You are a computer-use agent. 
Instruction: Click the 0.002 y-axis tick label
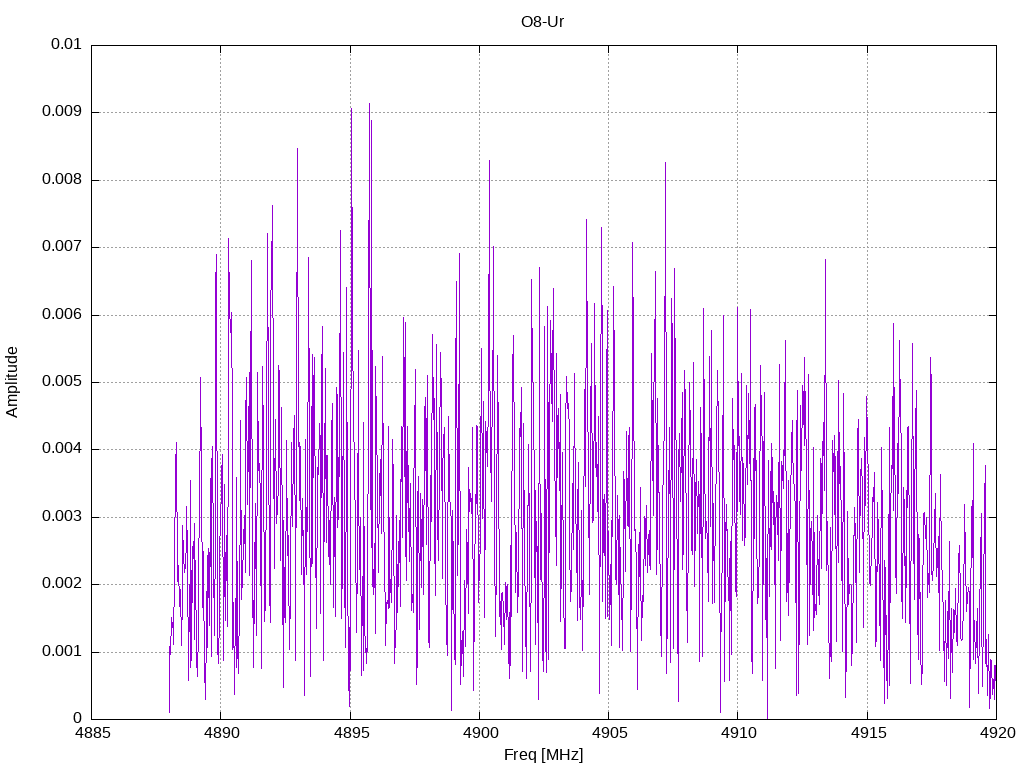point(62,584)
